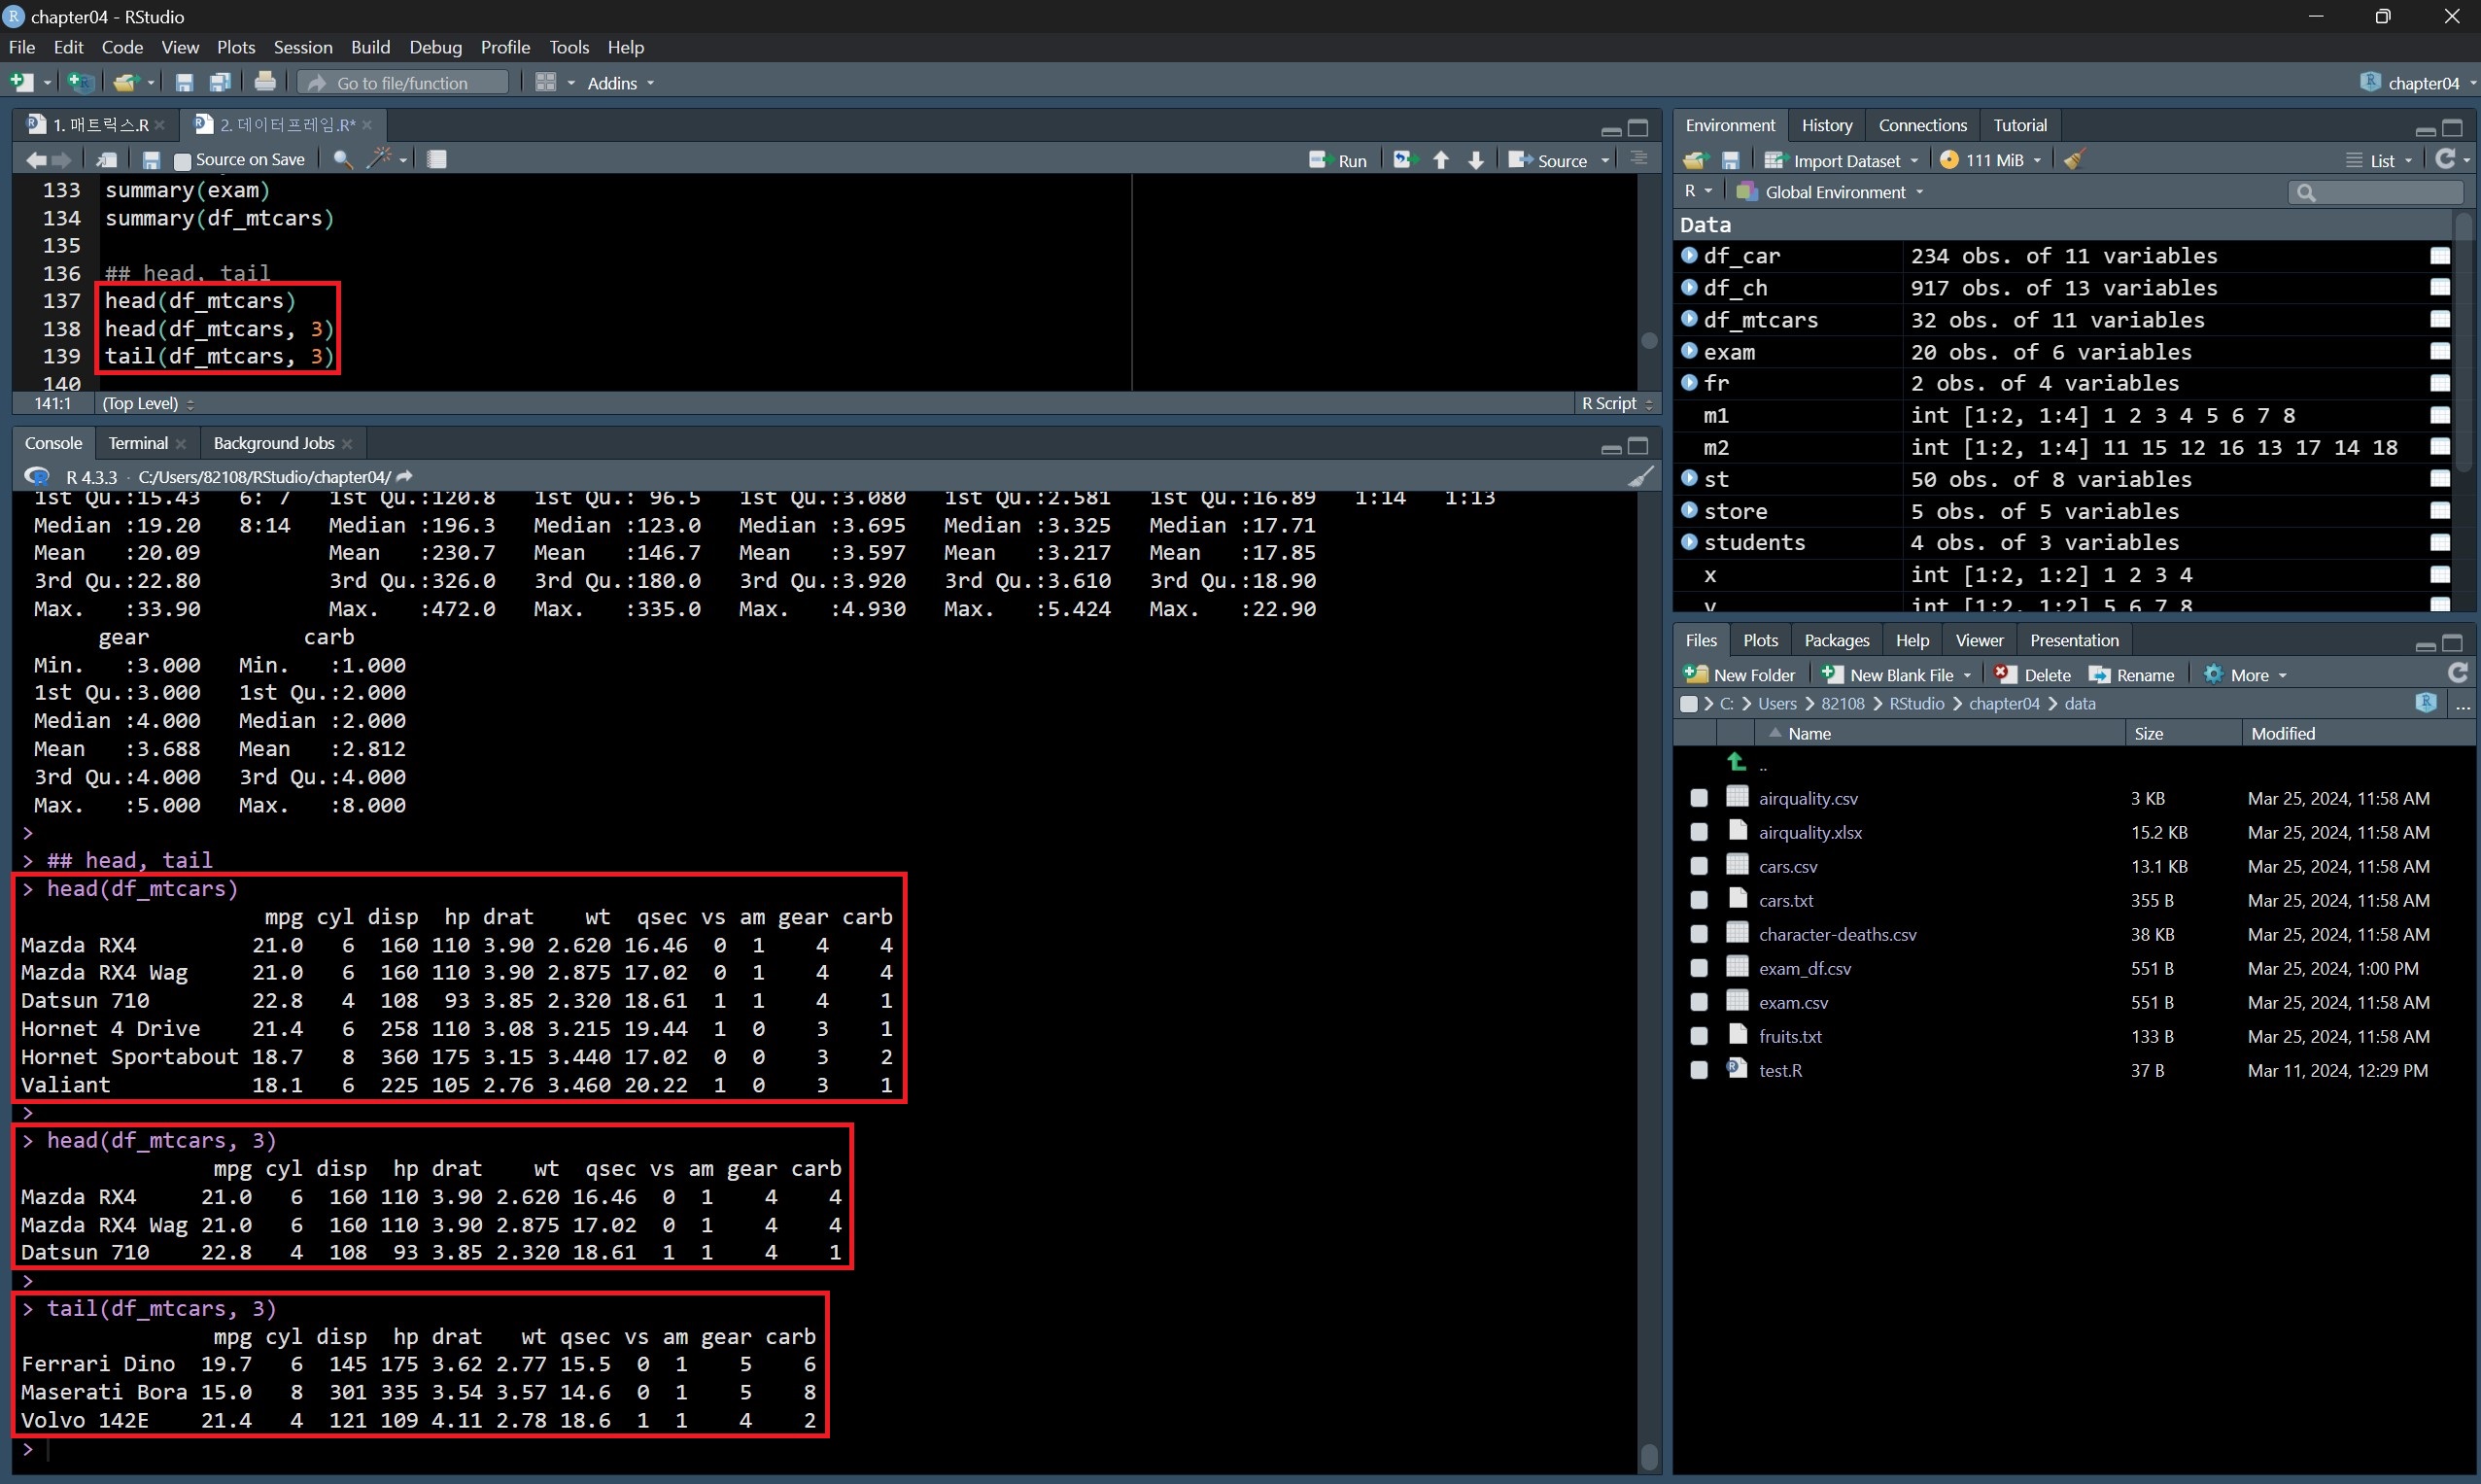Save the current document with the editor disk icon
2481x1484 pixels.
pyautogui.click(x=151, y=160)
